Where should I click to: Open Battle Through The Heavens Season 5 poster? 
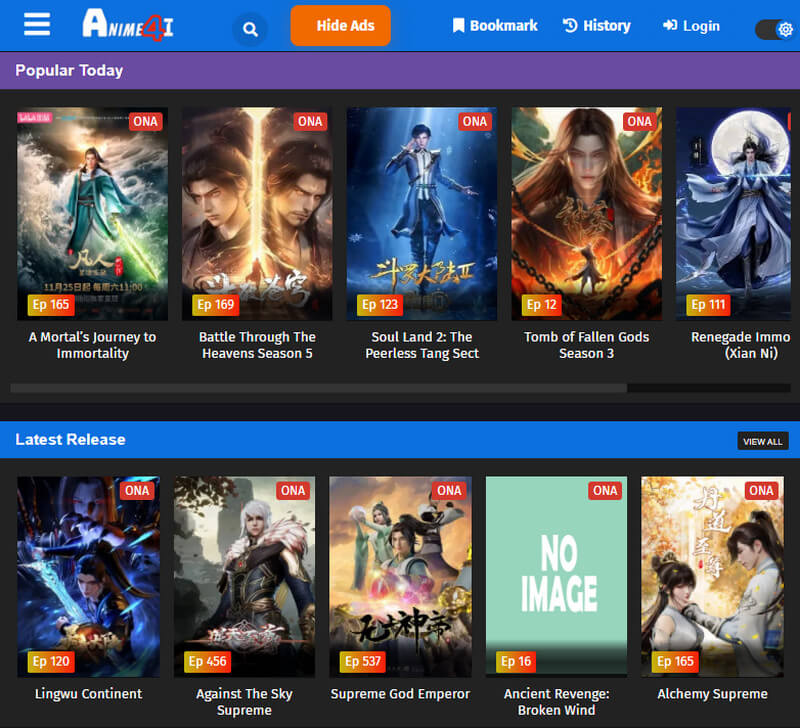click(257, 214)
